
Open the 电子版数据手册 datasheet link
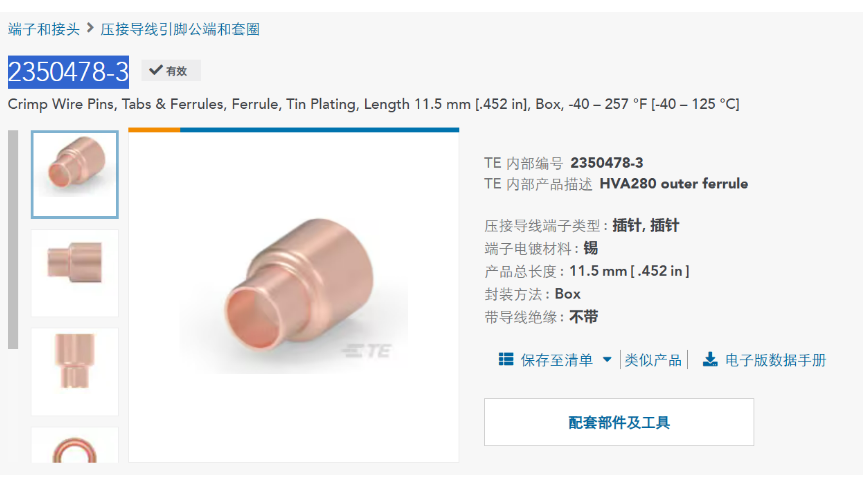pyautogui.click(x=775, y=360)
